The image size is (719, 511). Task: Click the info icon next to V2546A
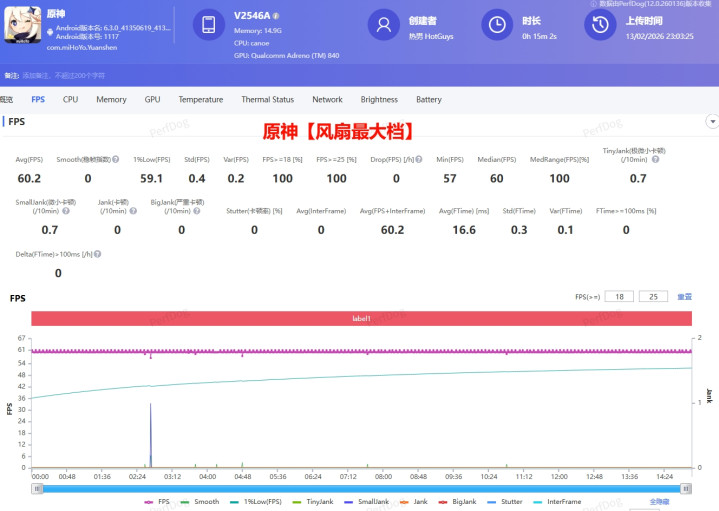(276, 17)
